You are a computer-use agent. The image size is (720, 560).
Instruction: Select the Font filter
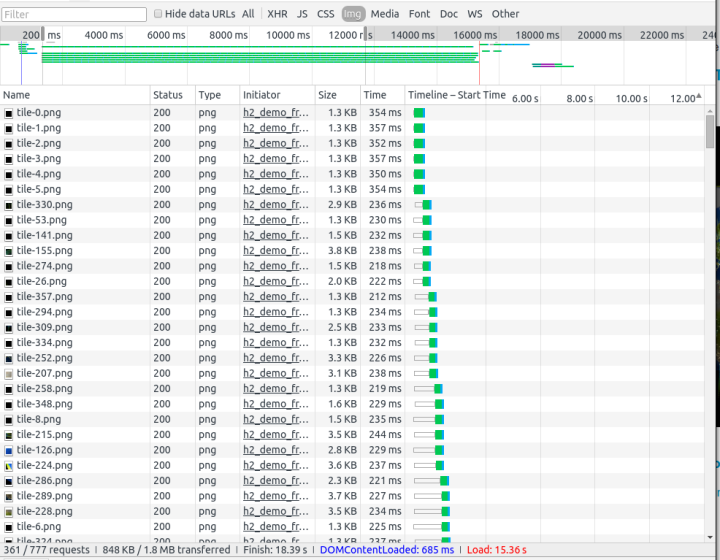click(419, 14)
